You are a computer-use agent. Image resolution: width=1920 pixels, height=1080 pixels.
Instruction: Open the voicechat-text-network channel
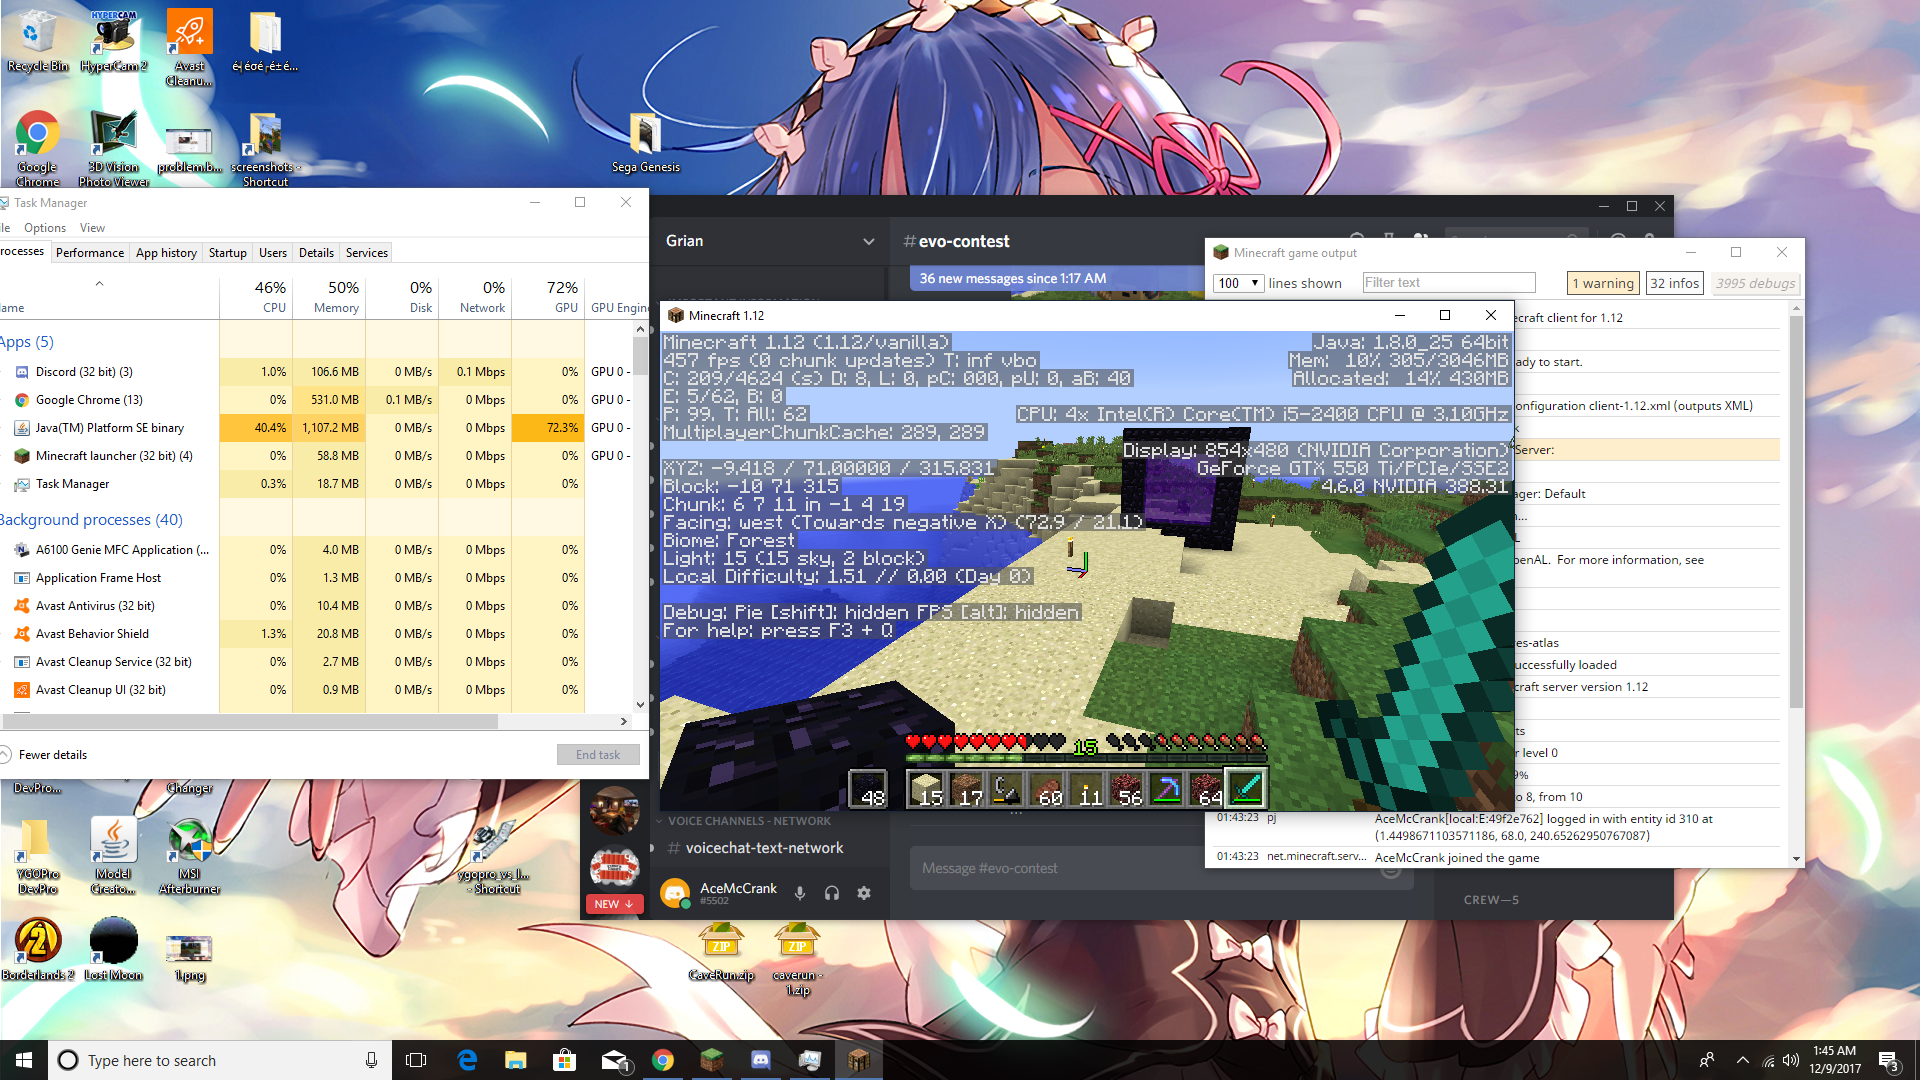click(764, 848)
